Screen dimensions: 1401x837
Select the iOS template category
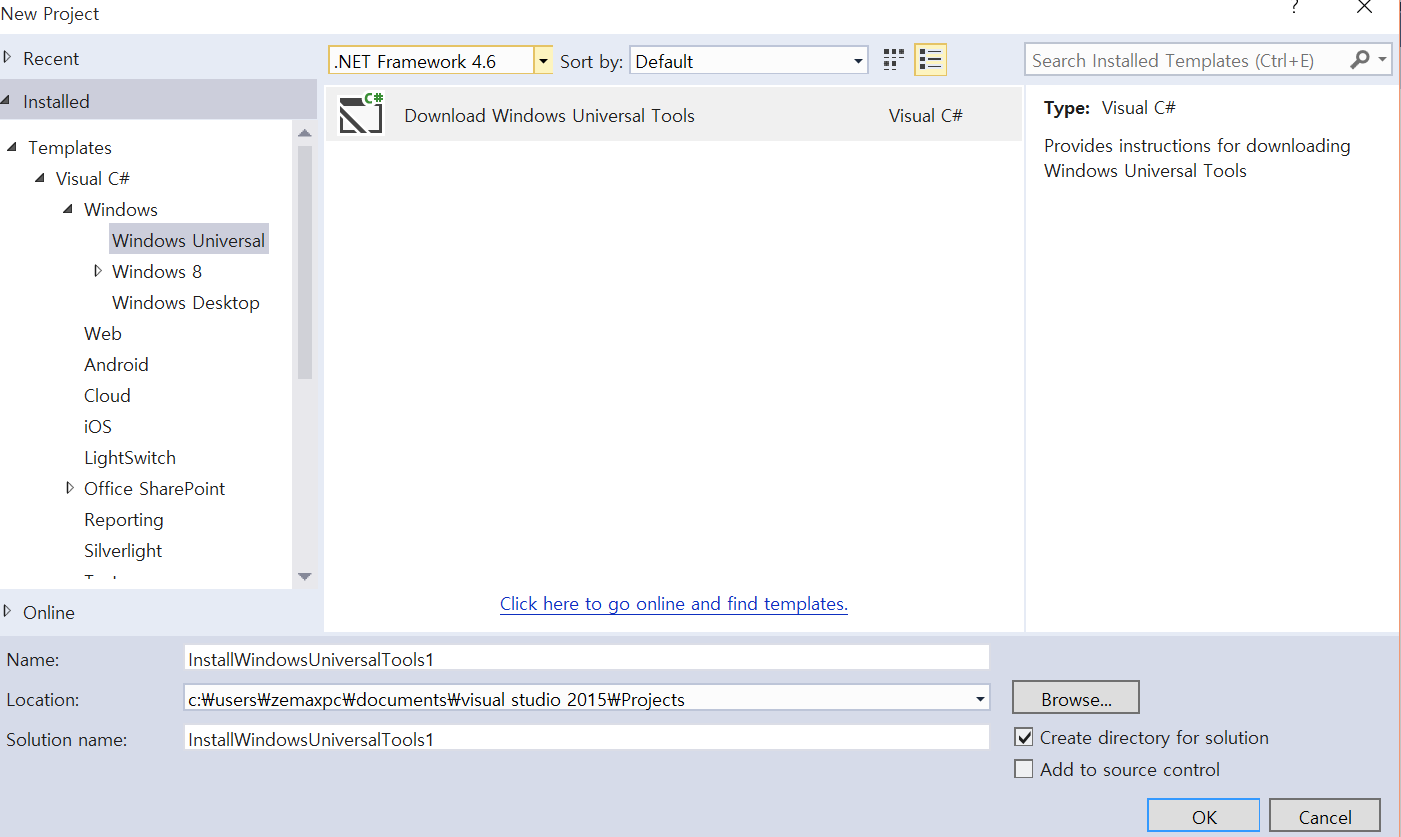(x=98, y=426)
